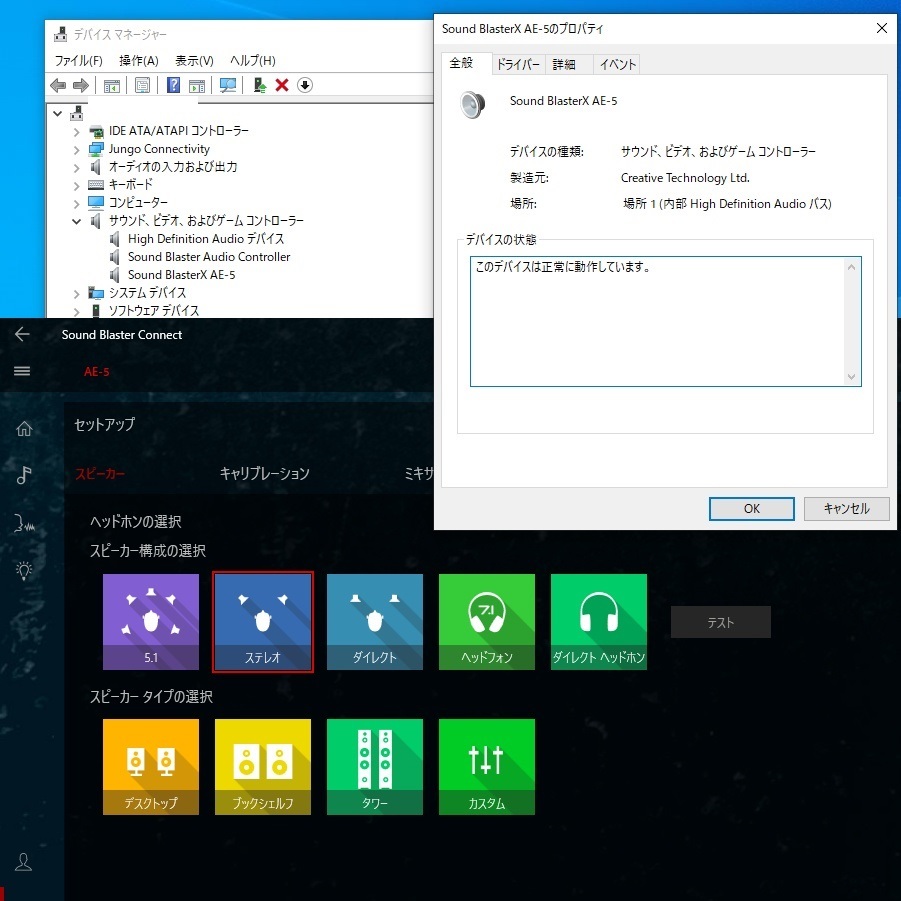
Task: Select the 7.1 ヘッドフォン configuration tile
Action: [487, 622]
